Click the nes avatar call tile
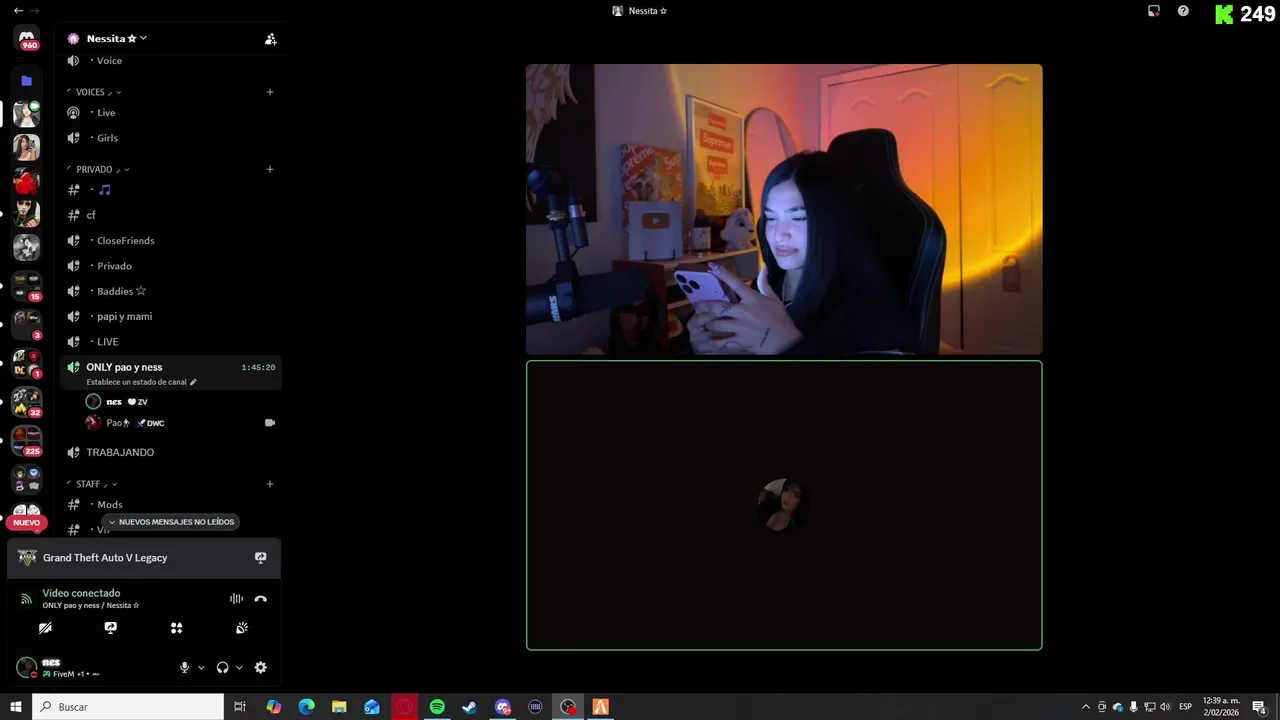This screenshot has width=1280, height=720. (784, 505)
